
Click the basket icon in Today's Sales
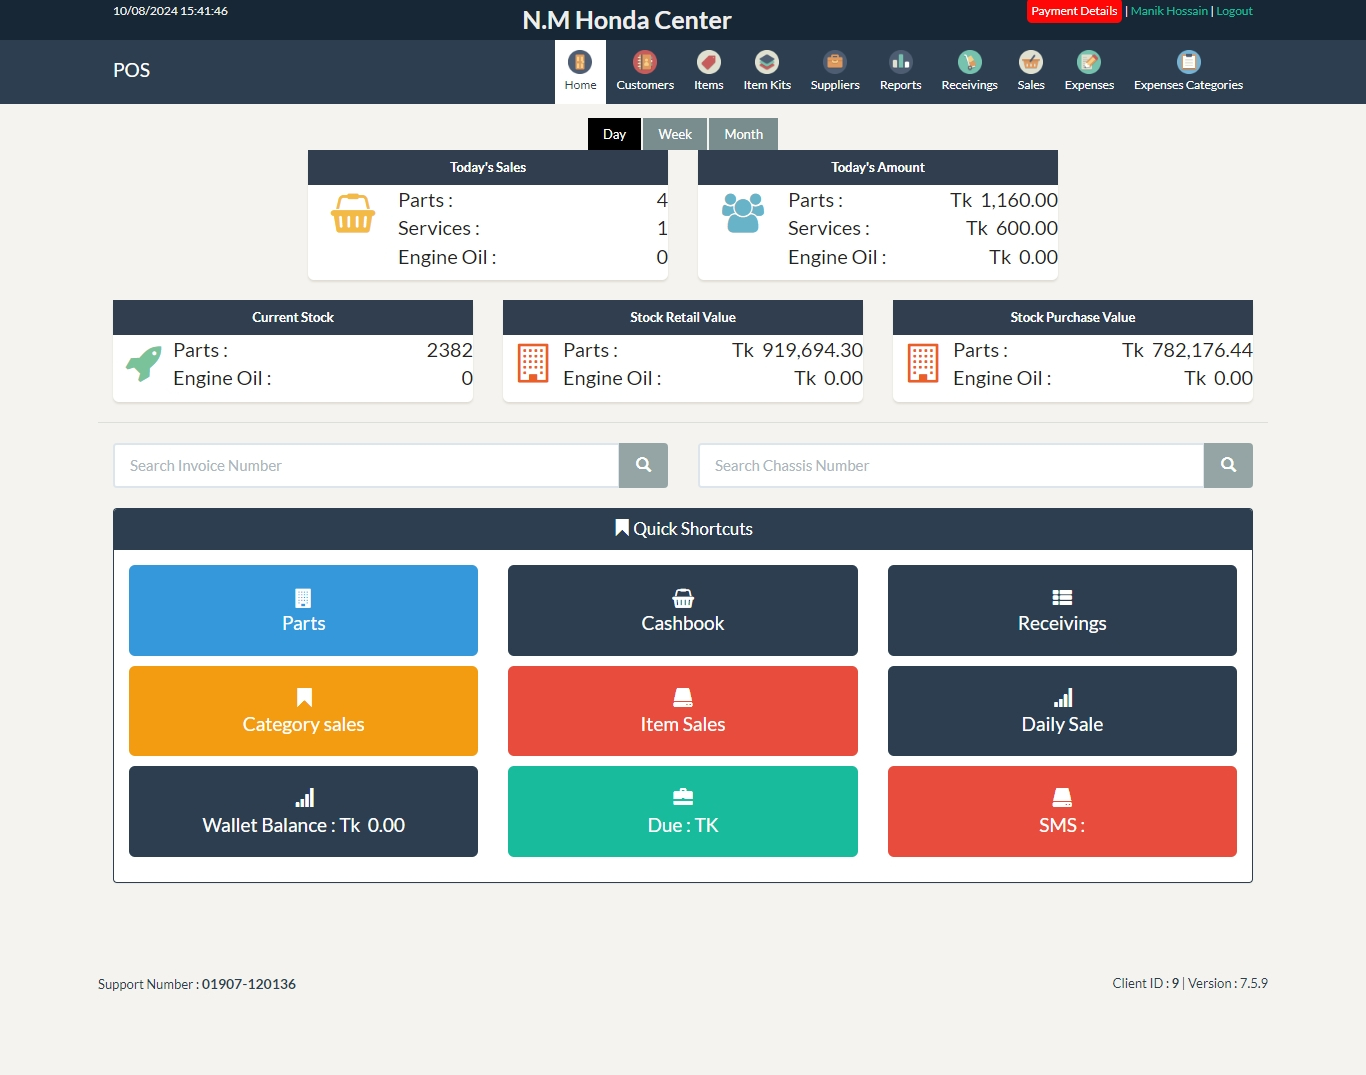[353, 213]
